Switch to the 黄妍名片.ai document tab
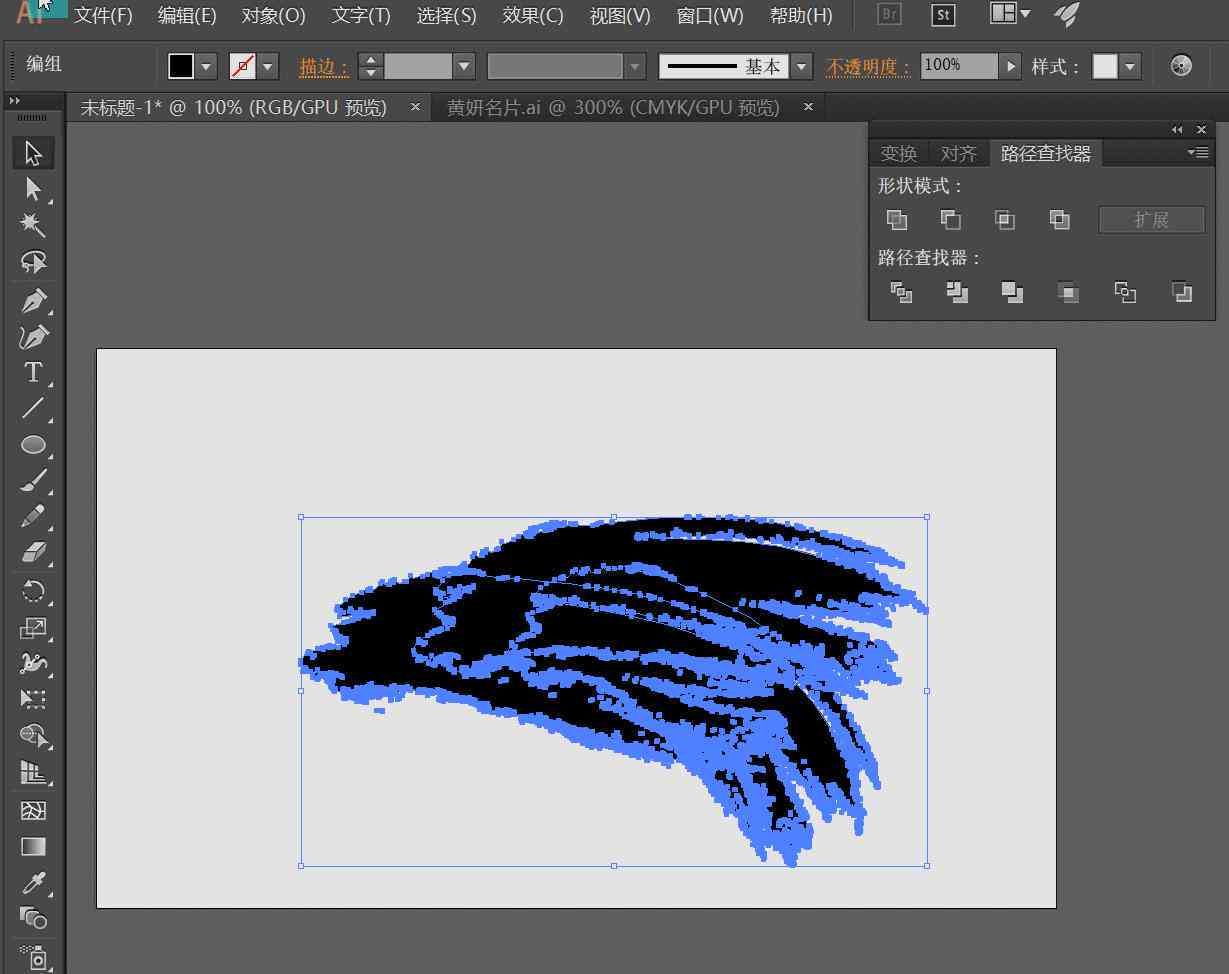Image resolution: width=1229 pixels, height=974 pixels. [x=613, y=108]
